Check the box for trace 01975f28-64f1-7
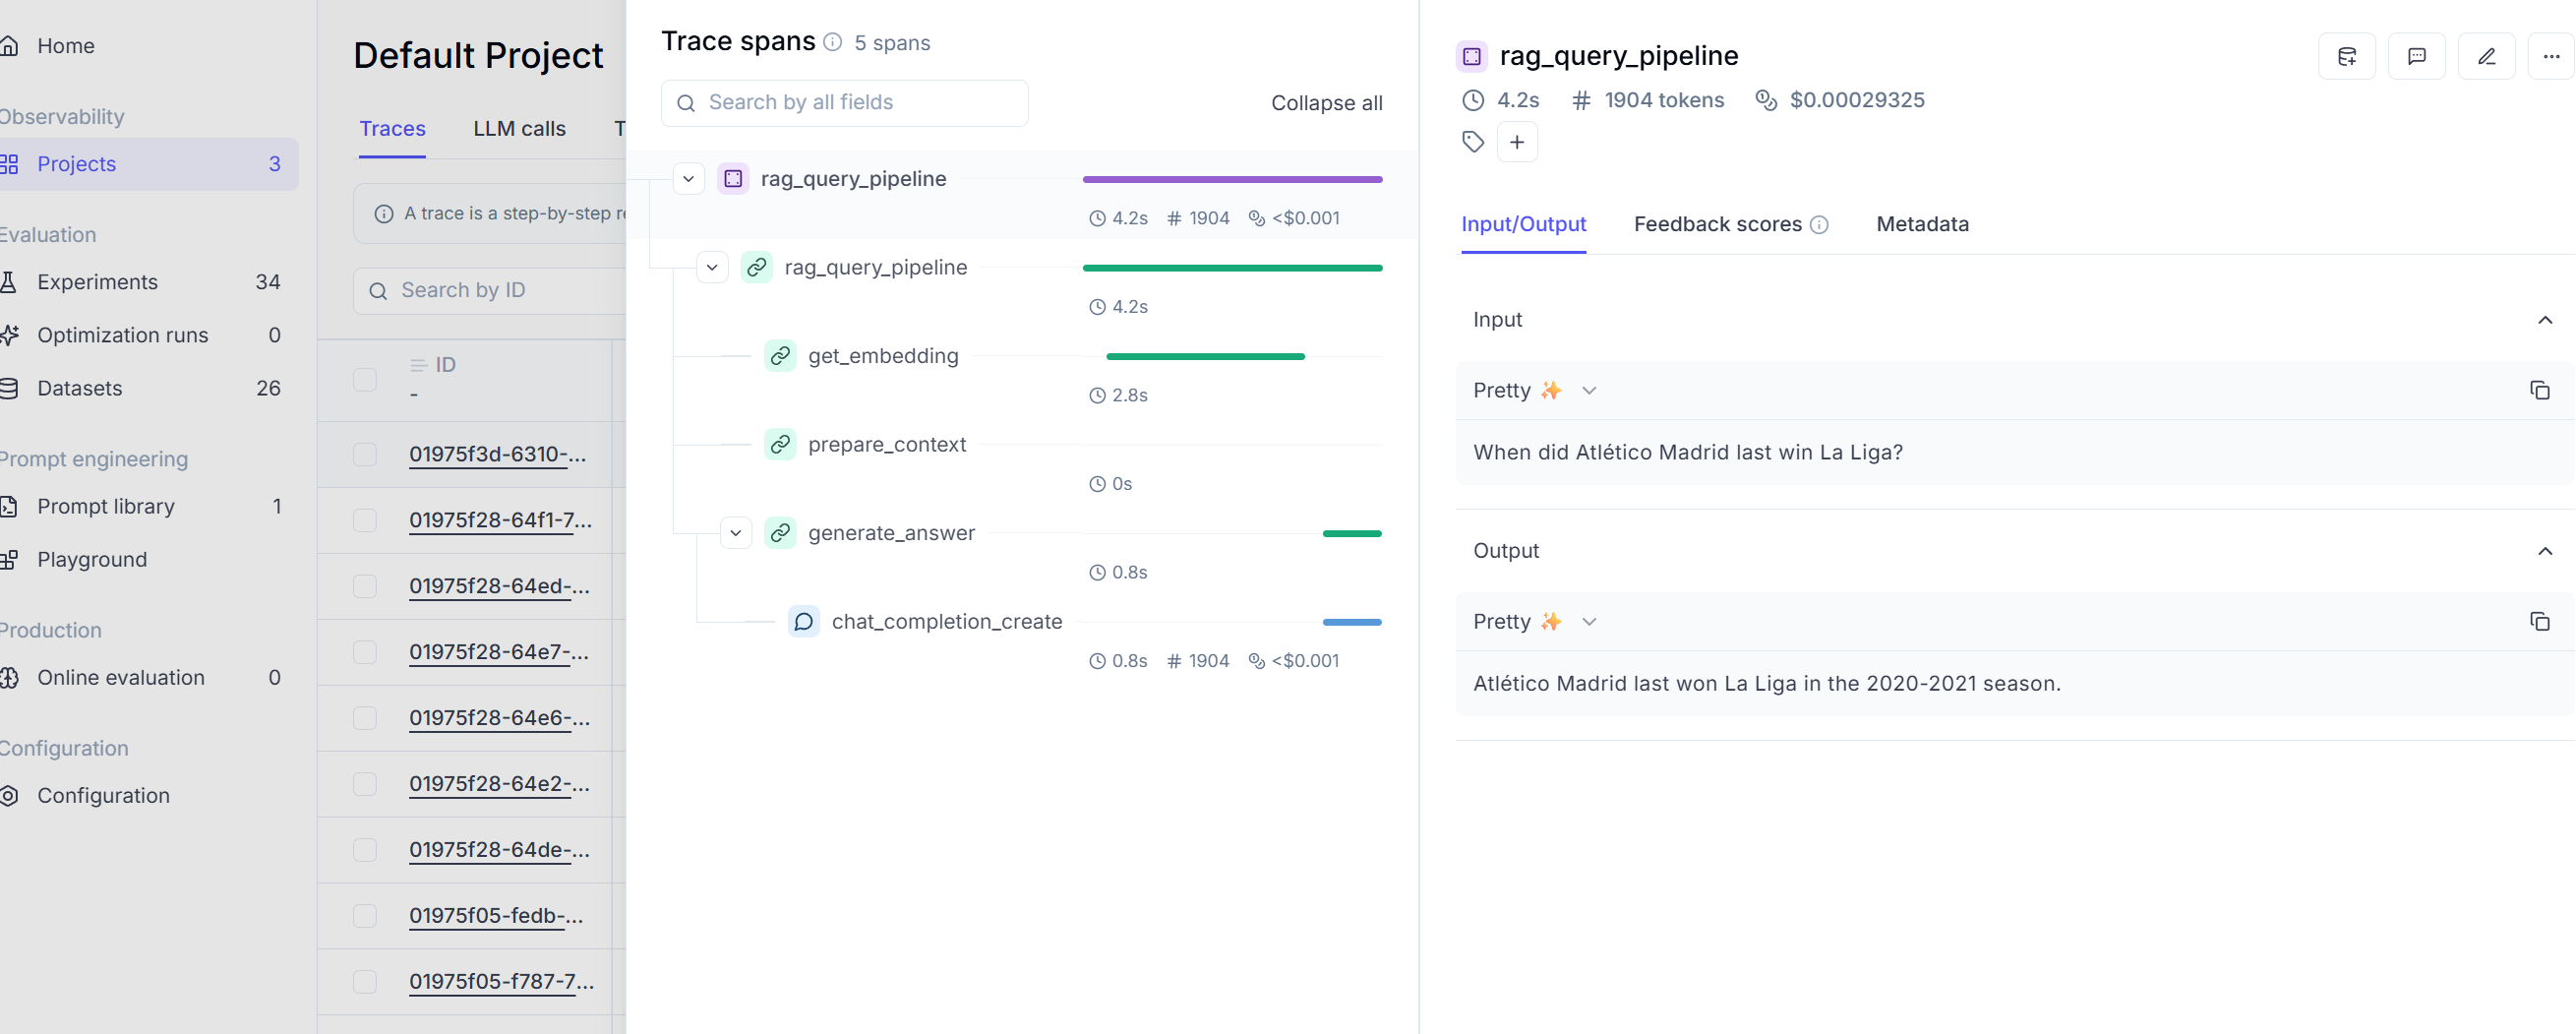 point(365,520)
